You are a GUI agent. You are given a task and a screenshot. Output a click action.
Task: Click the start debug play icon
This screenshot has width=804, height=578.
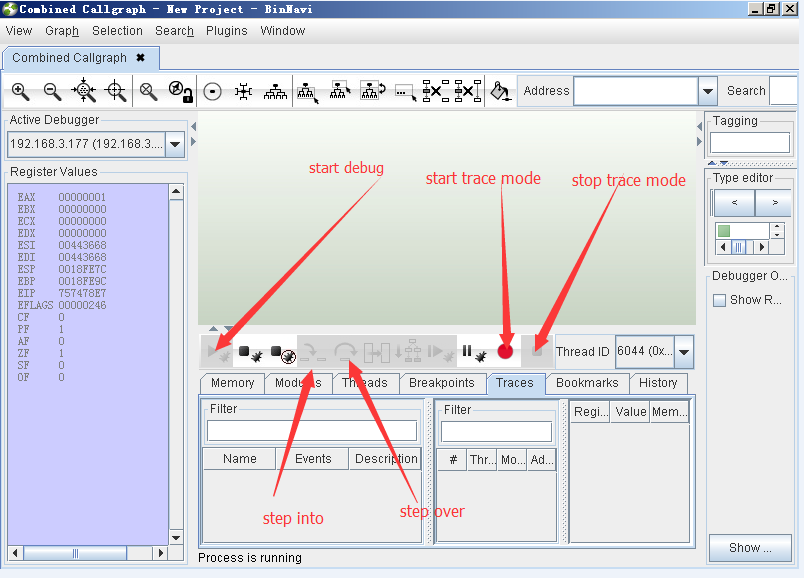click(x=217, y=352)
